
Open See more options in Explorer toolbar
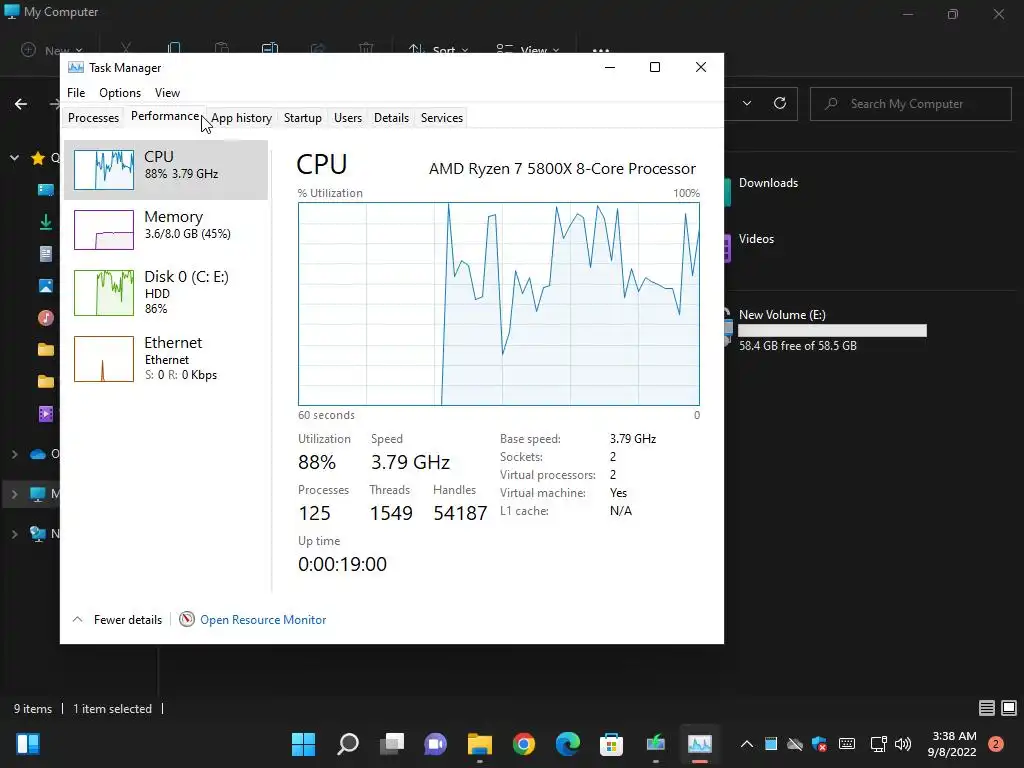(x=601, y=50)
